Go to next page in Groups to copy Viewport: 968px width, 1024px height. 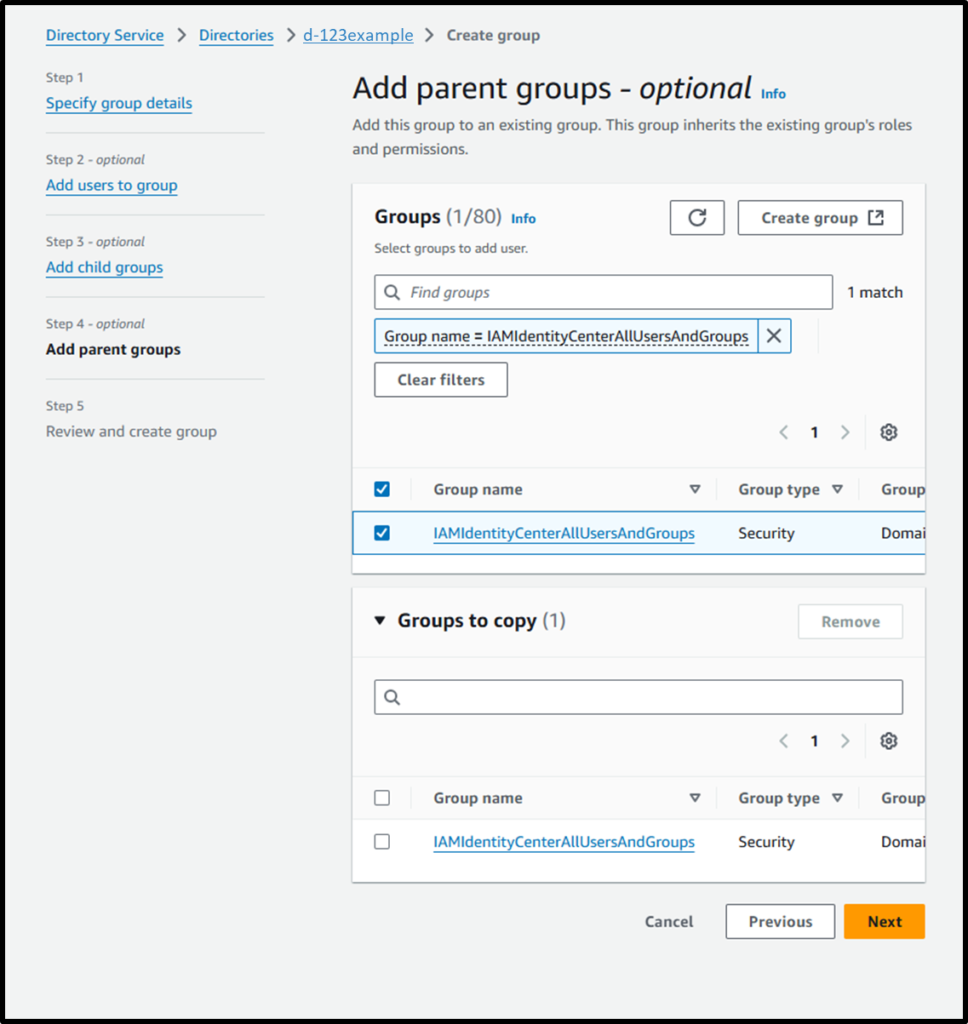[845, 741]
